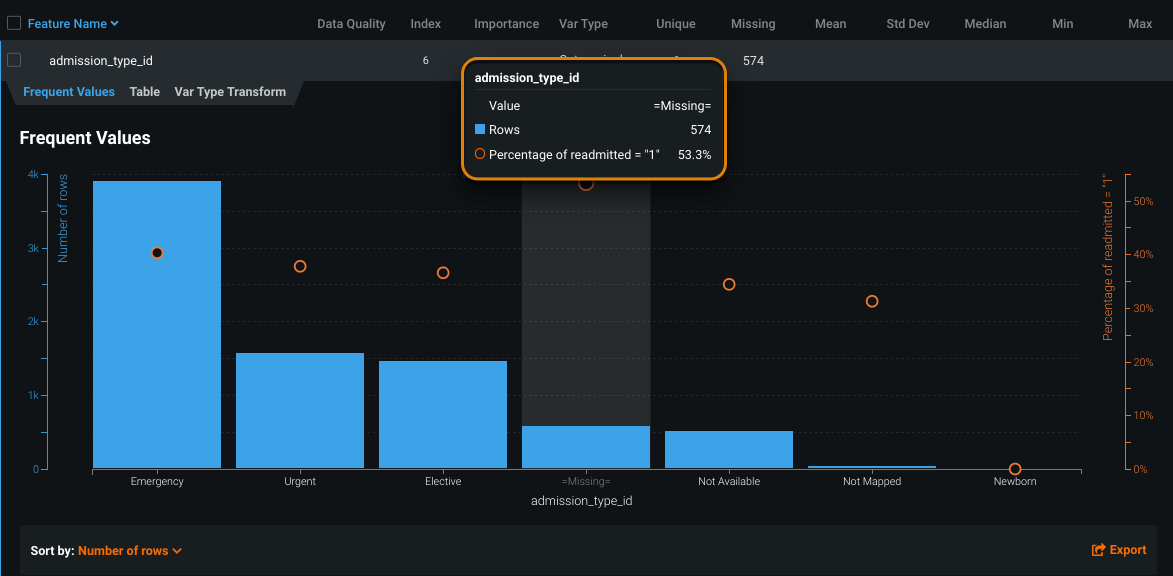The width and height of the screenshot is (1173, 576).
Task: Click the blue Rows legend swatch
Action: (x=480, y=129)
